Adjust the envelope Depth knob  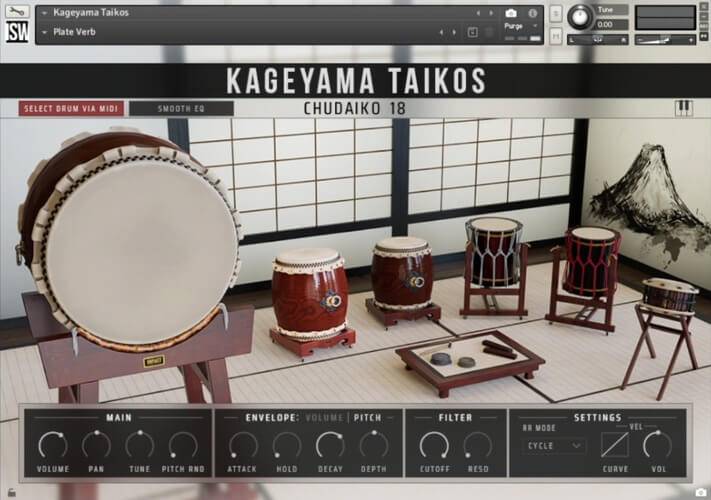374,445
